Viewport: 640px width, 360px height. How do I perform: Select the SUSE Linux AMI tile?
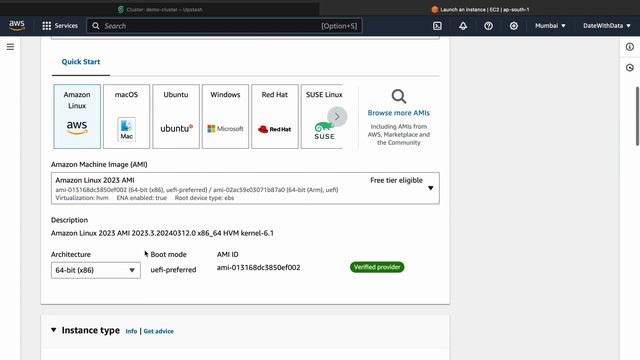321,116
